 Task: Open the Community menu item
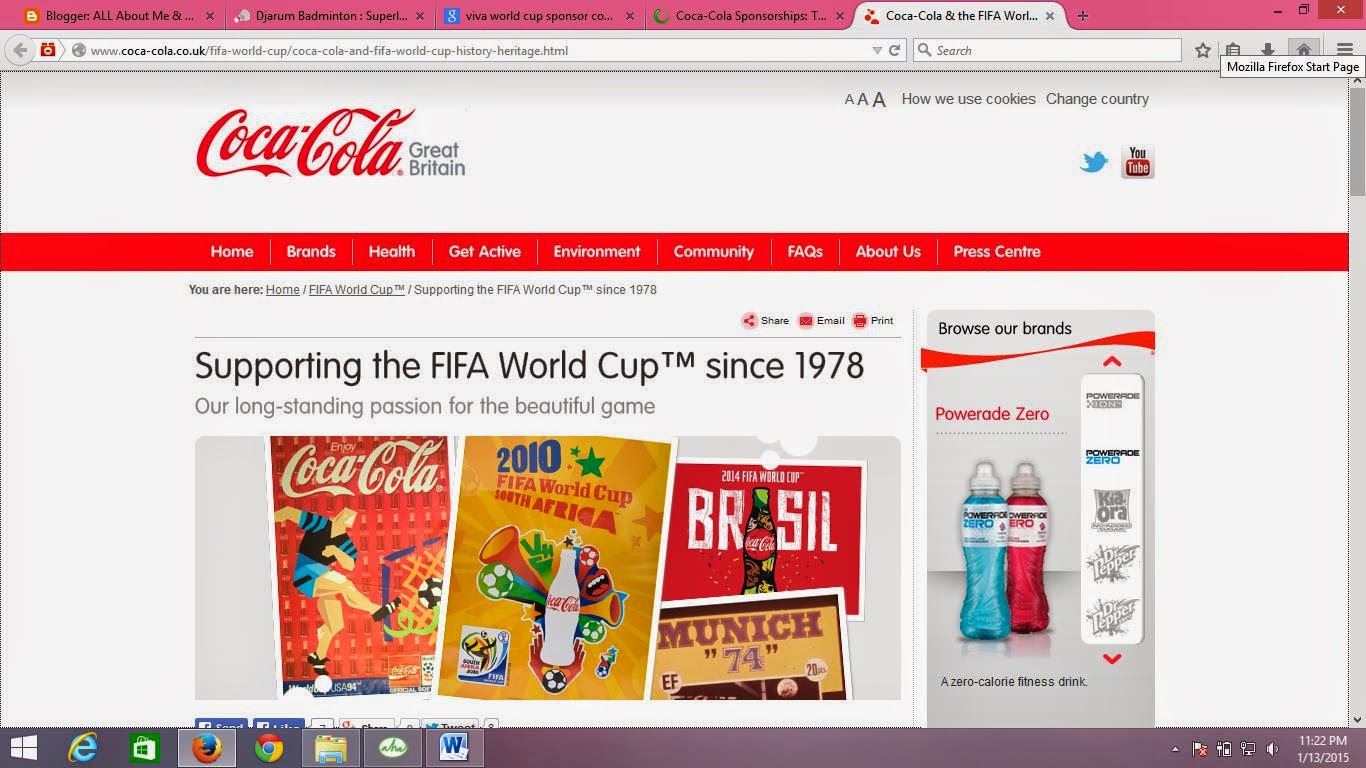pyautogui.click(x=714, y=252)
